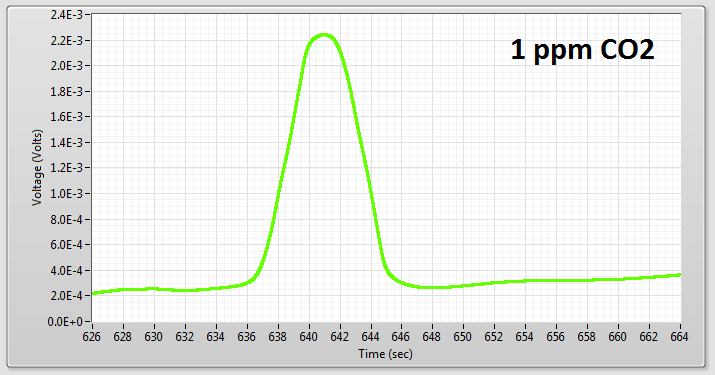Viewport: 715px width, 375px height.
Task: Click the 2.4E-3 y-axis maximum value
Action: pyautogui.click(x=67, y=15)
